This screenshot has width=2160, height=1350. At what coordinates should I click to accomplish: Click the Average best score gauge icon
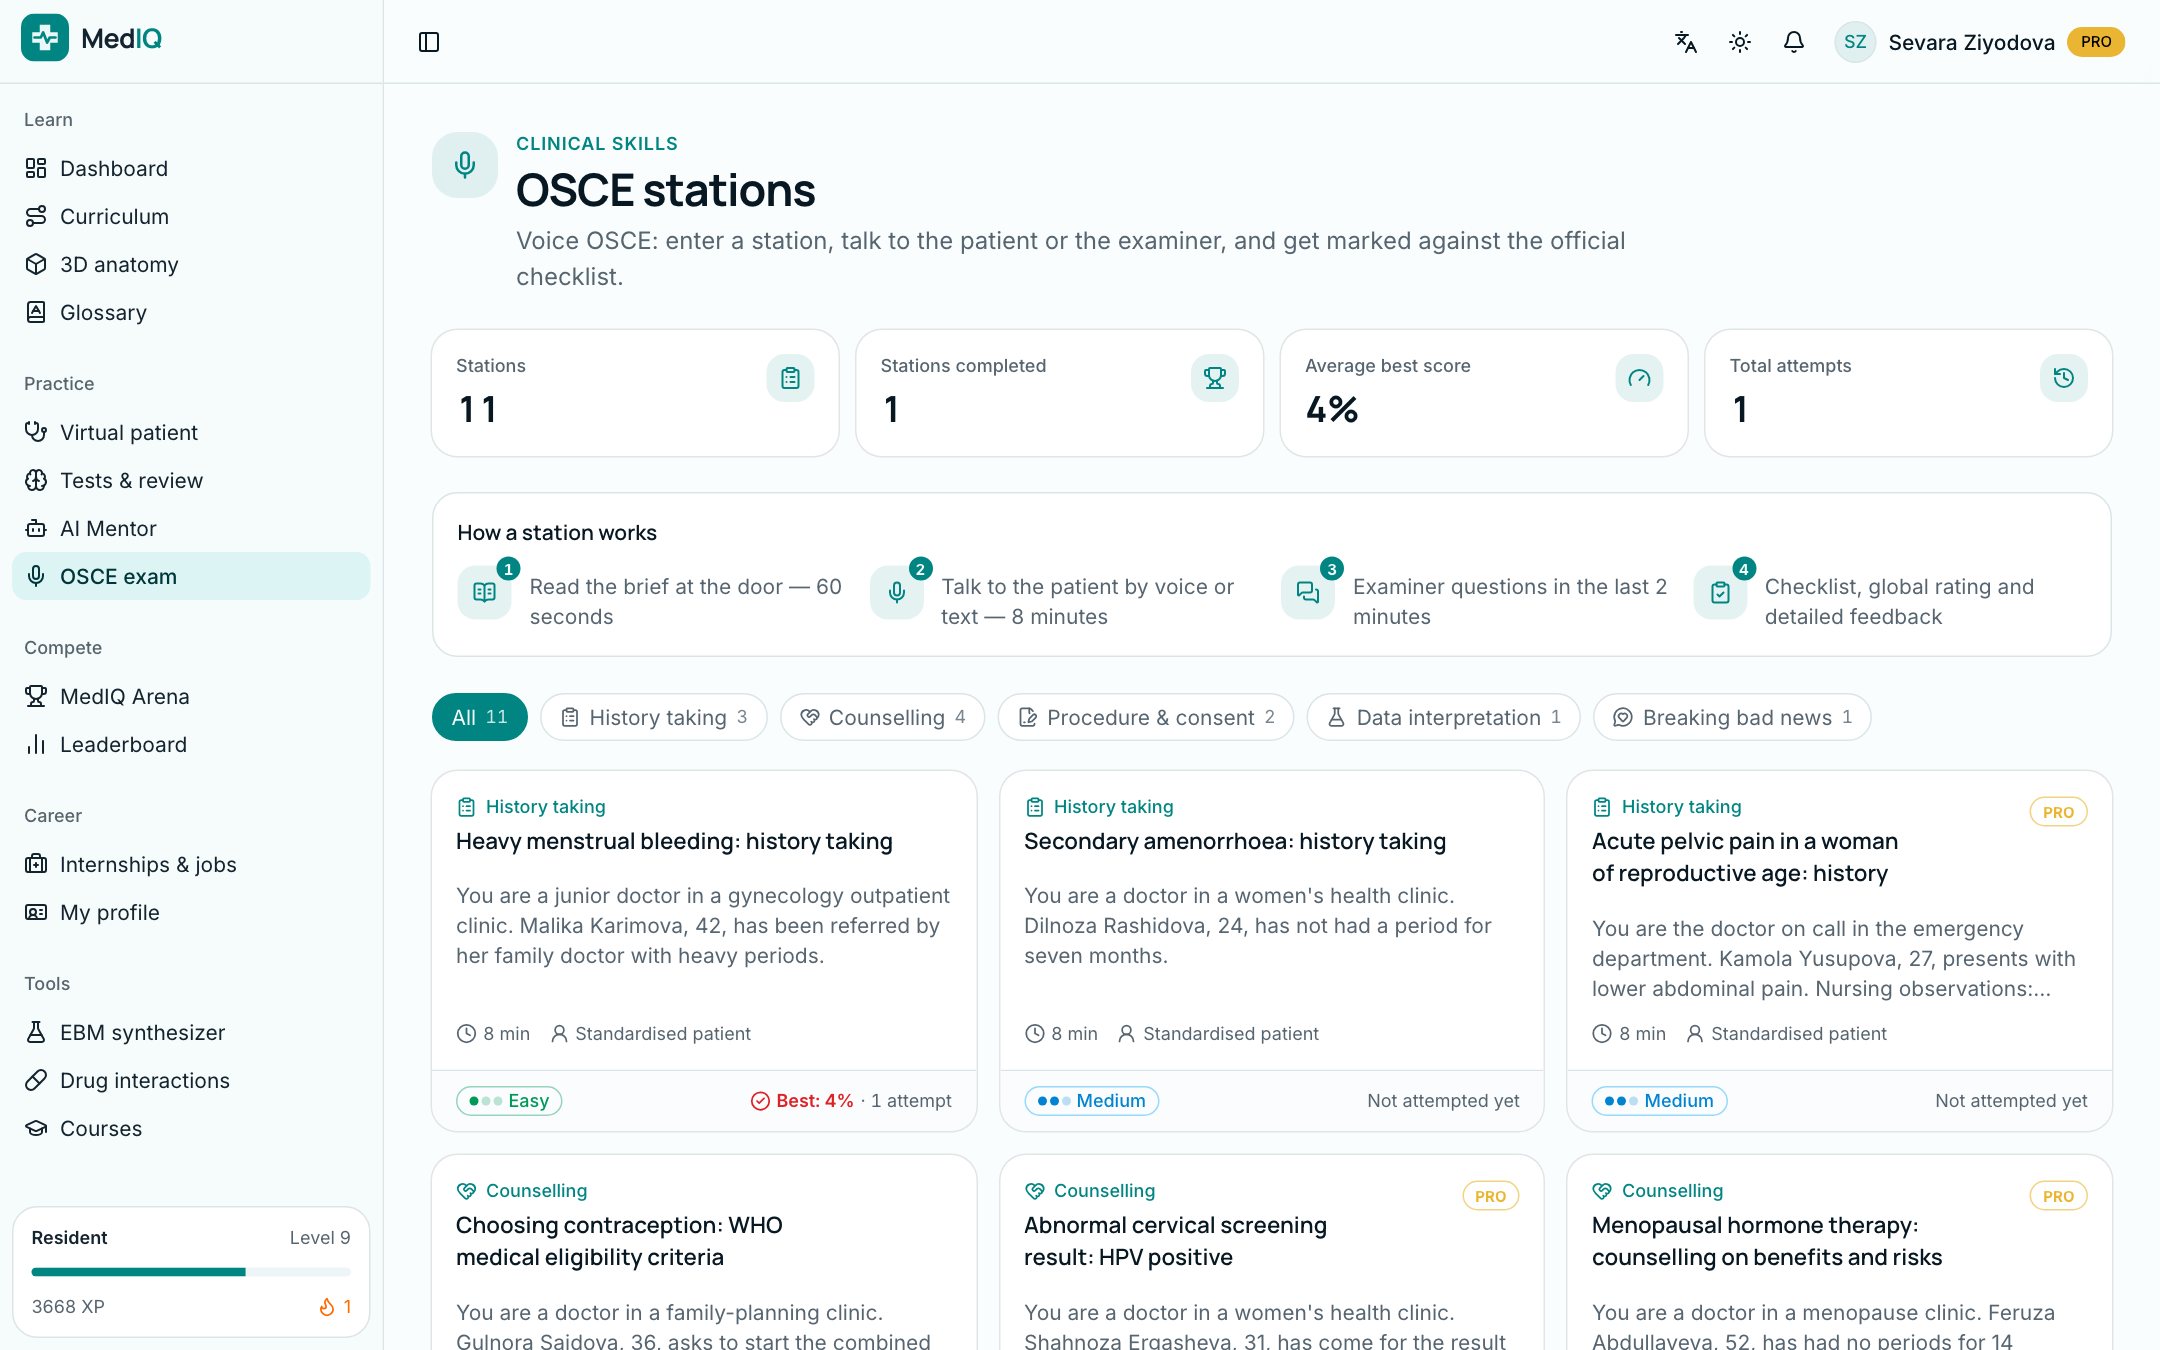tap(1639, 378)
